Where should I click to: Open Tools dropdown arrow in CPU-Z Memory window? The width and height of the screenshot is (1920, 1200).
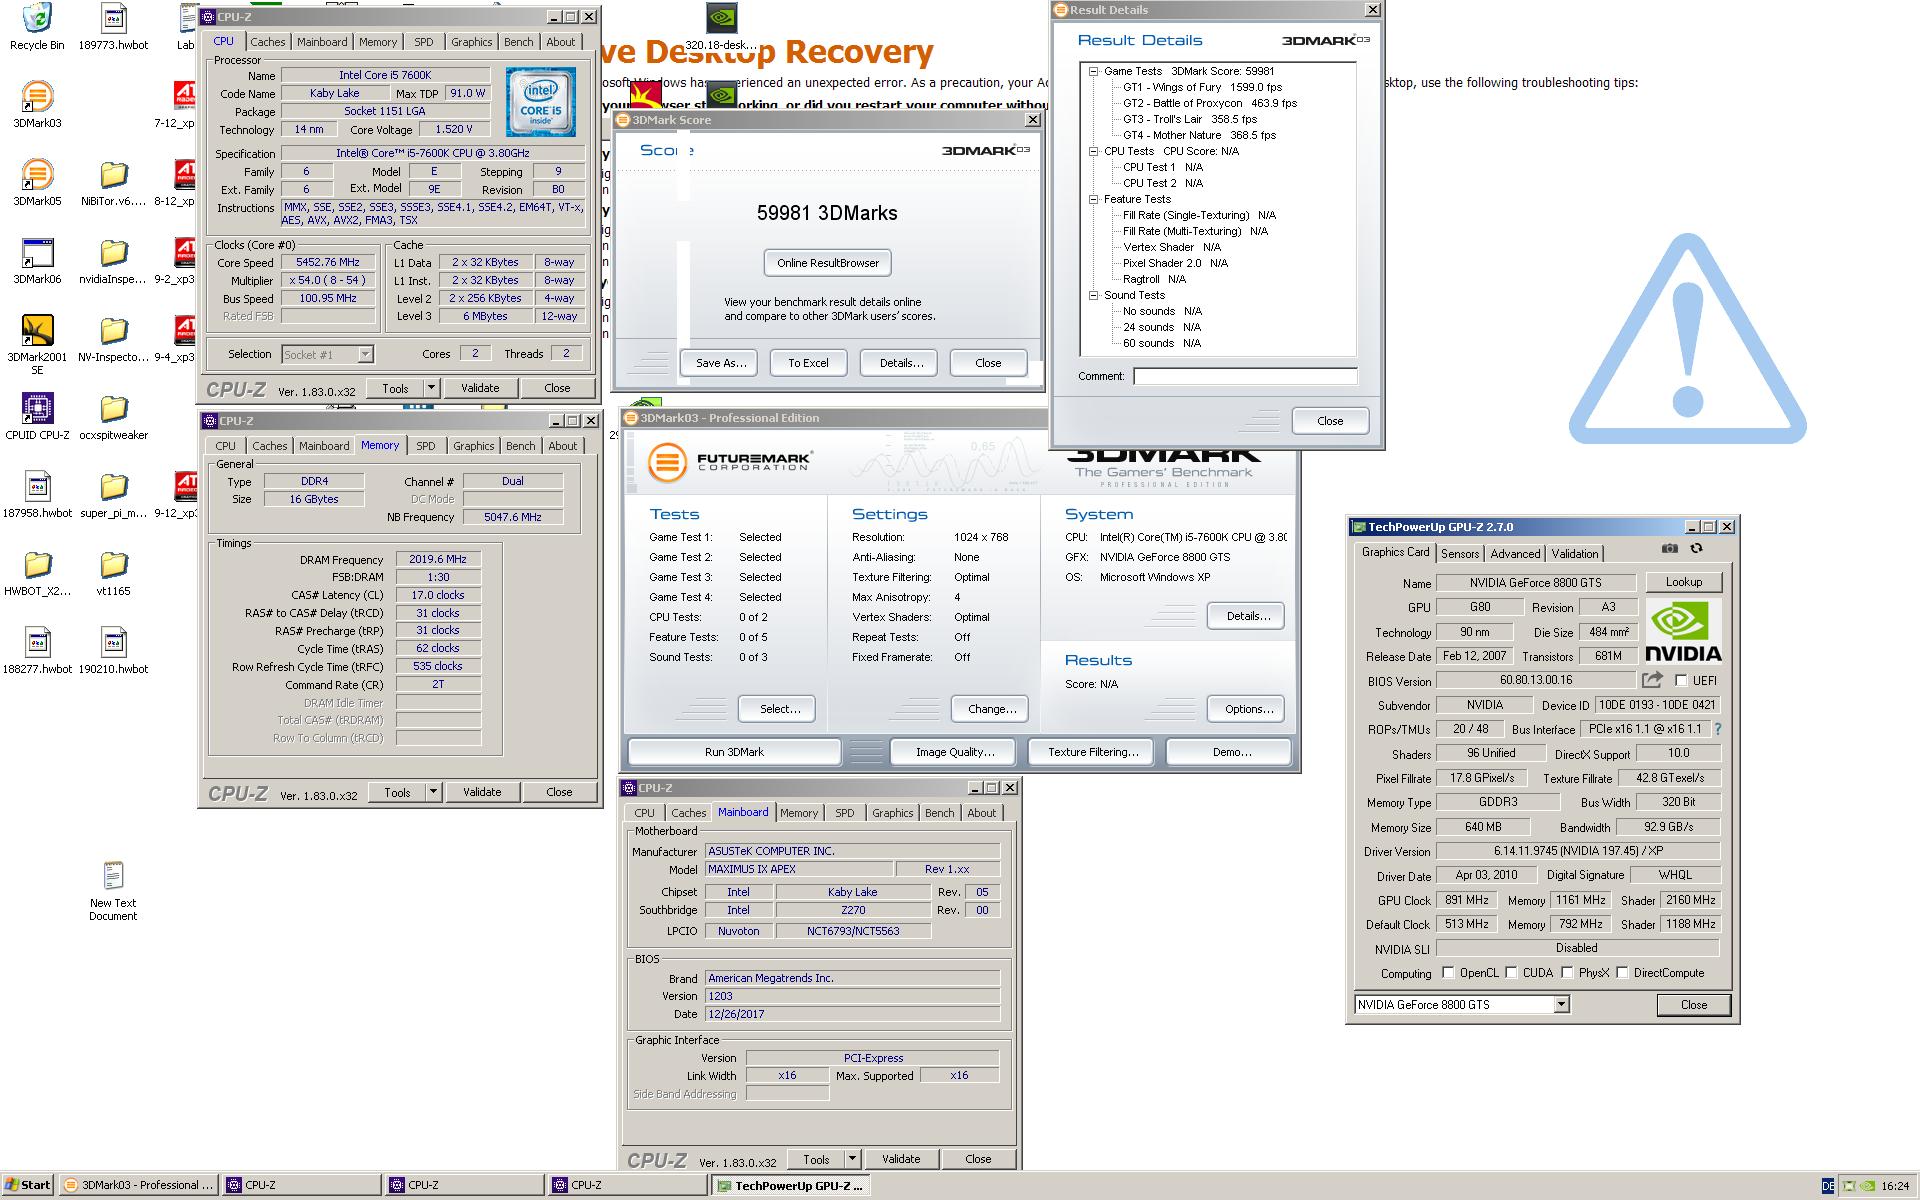433,792
